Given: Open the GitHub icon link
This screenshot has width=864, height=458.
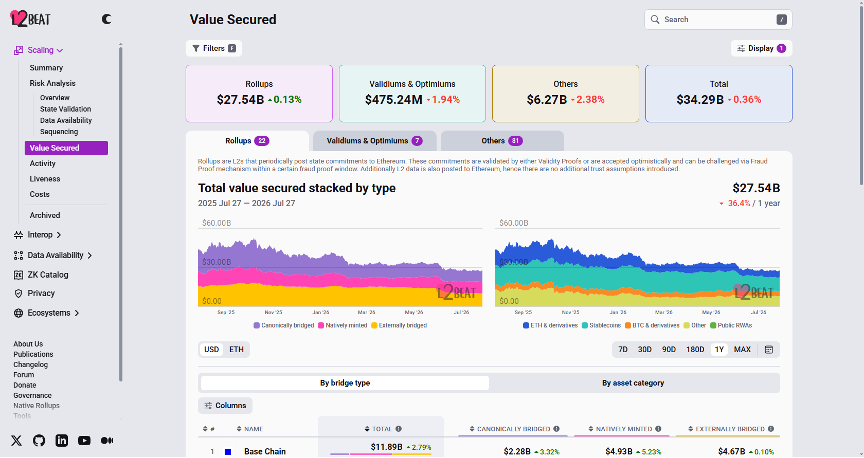Looking at the screenshot, I should pos(39,441).
